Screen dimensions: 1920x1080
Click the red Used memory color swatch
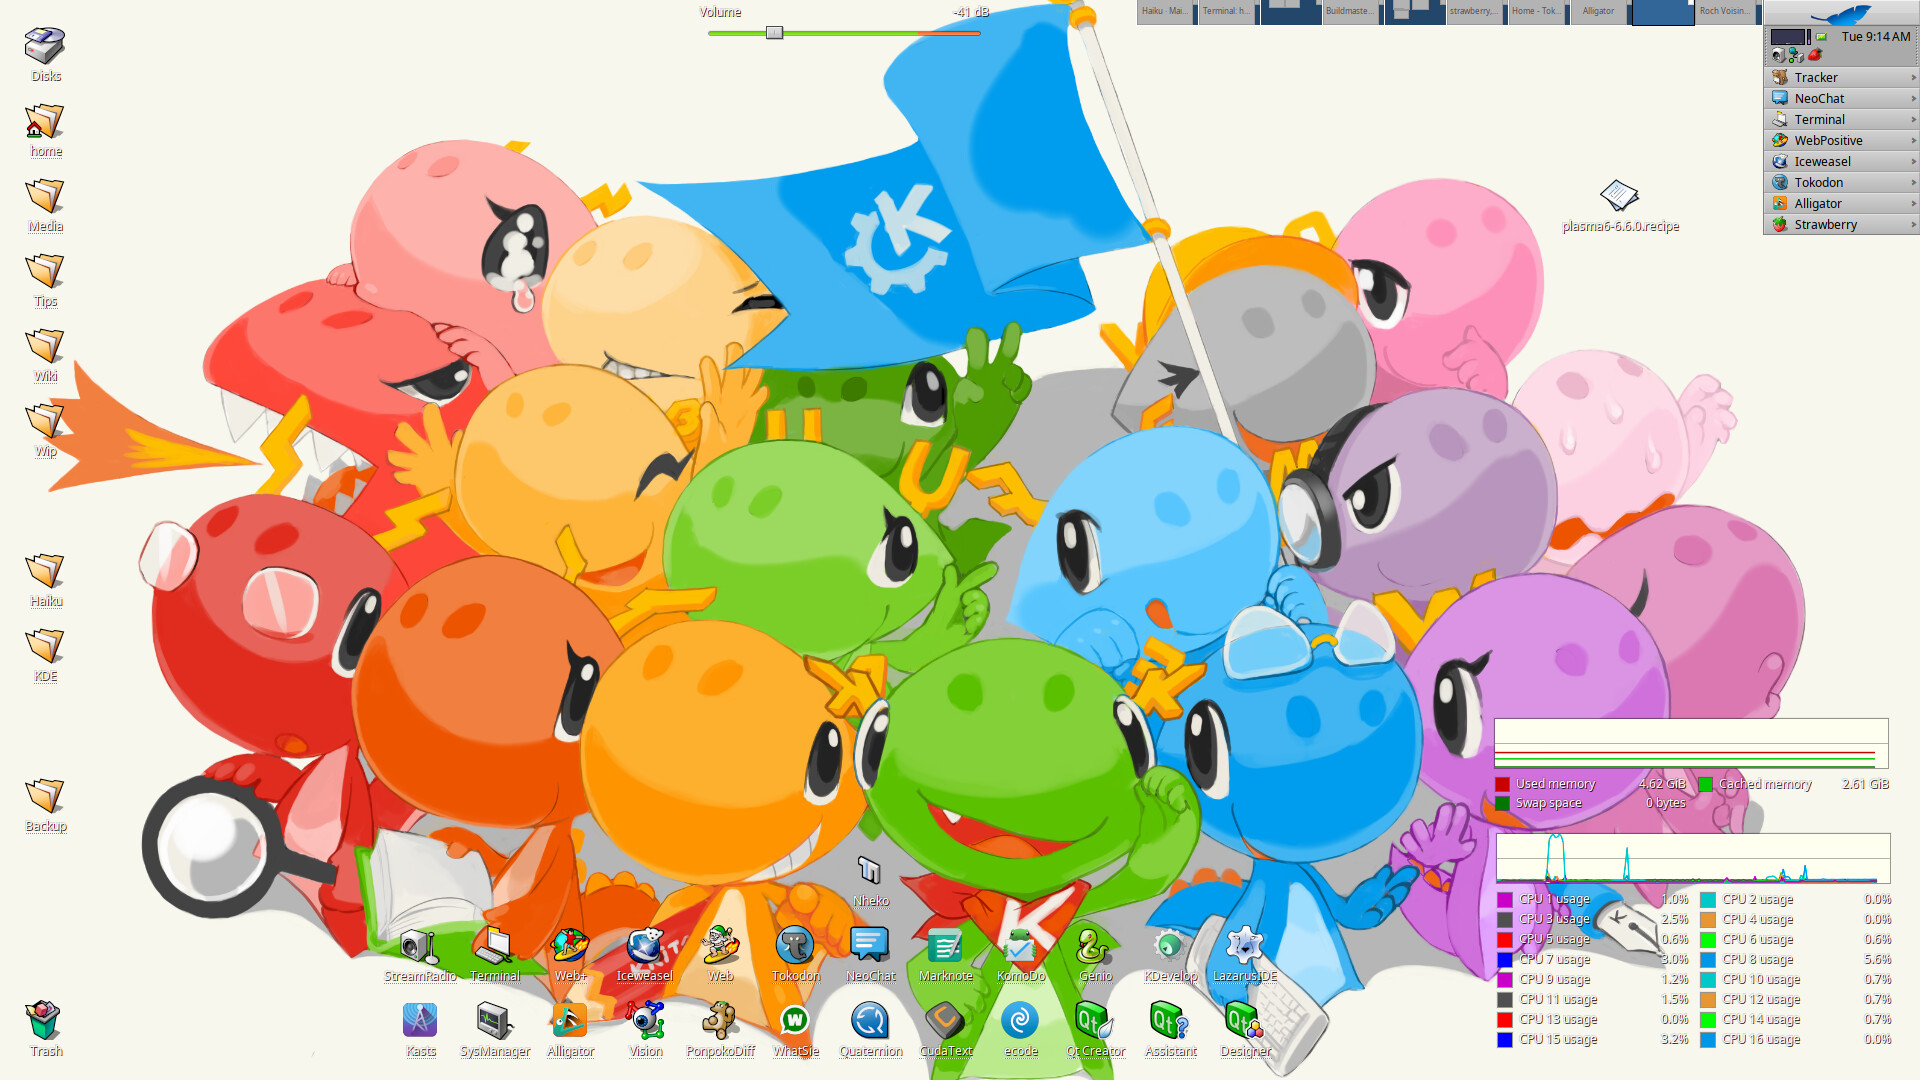(1502, 784)
